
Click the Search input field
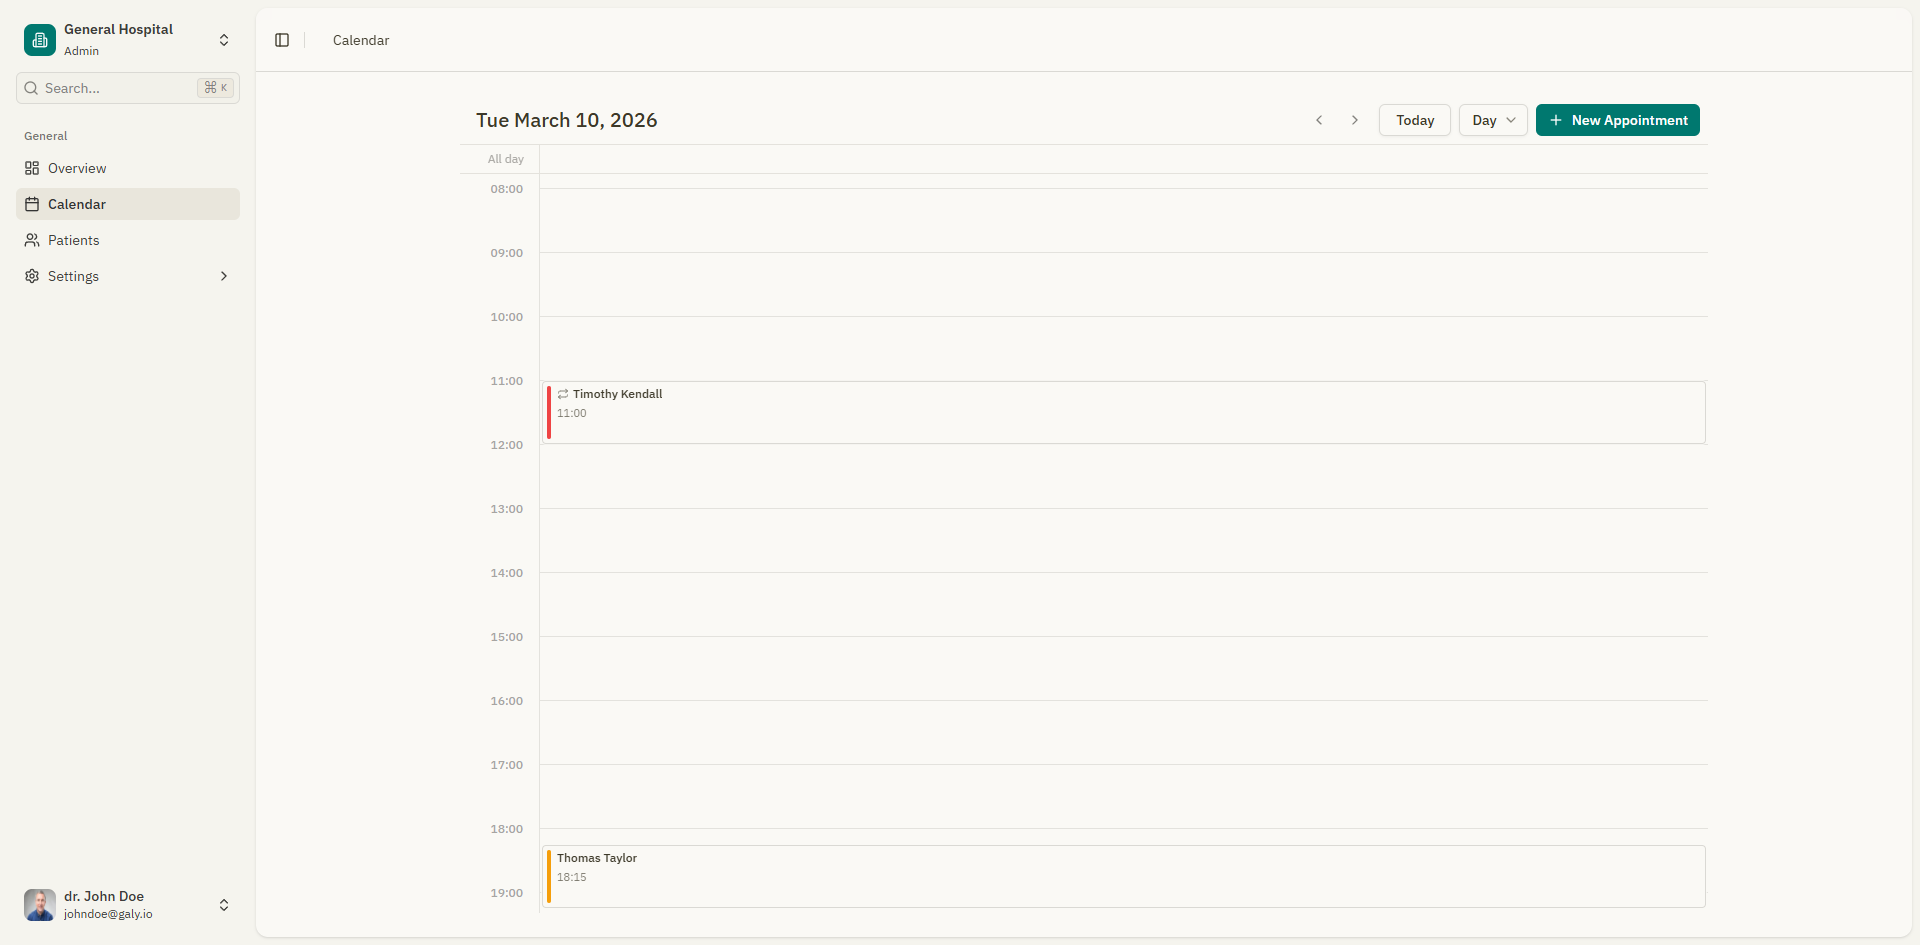point(110,88)
